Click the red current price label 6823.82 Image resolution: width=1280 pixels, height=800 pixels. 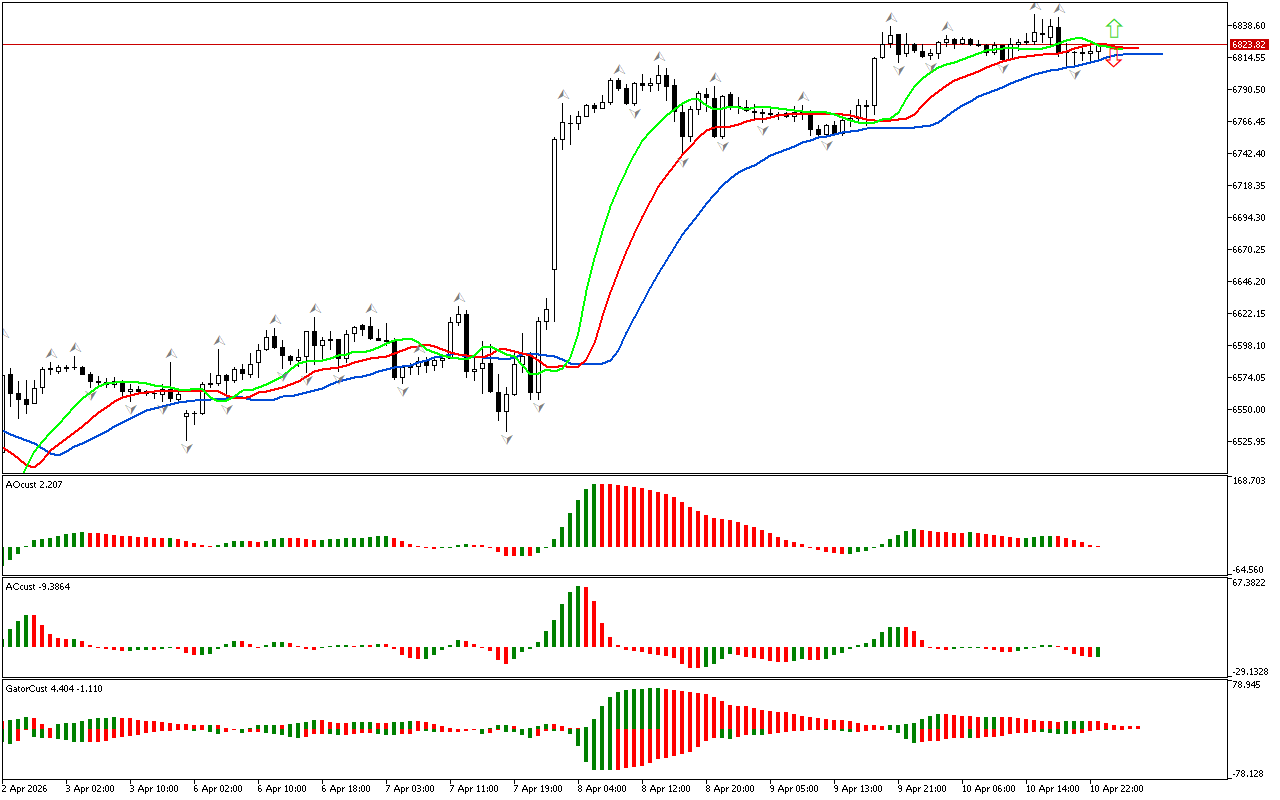tap(1249, 45)
